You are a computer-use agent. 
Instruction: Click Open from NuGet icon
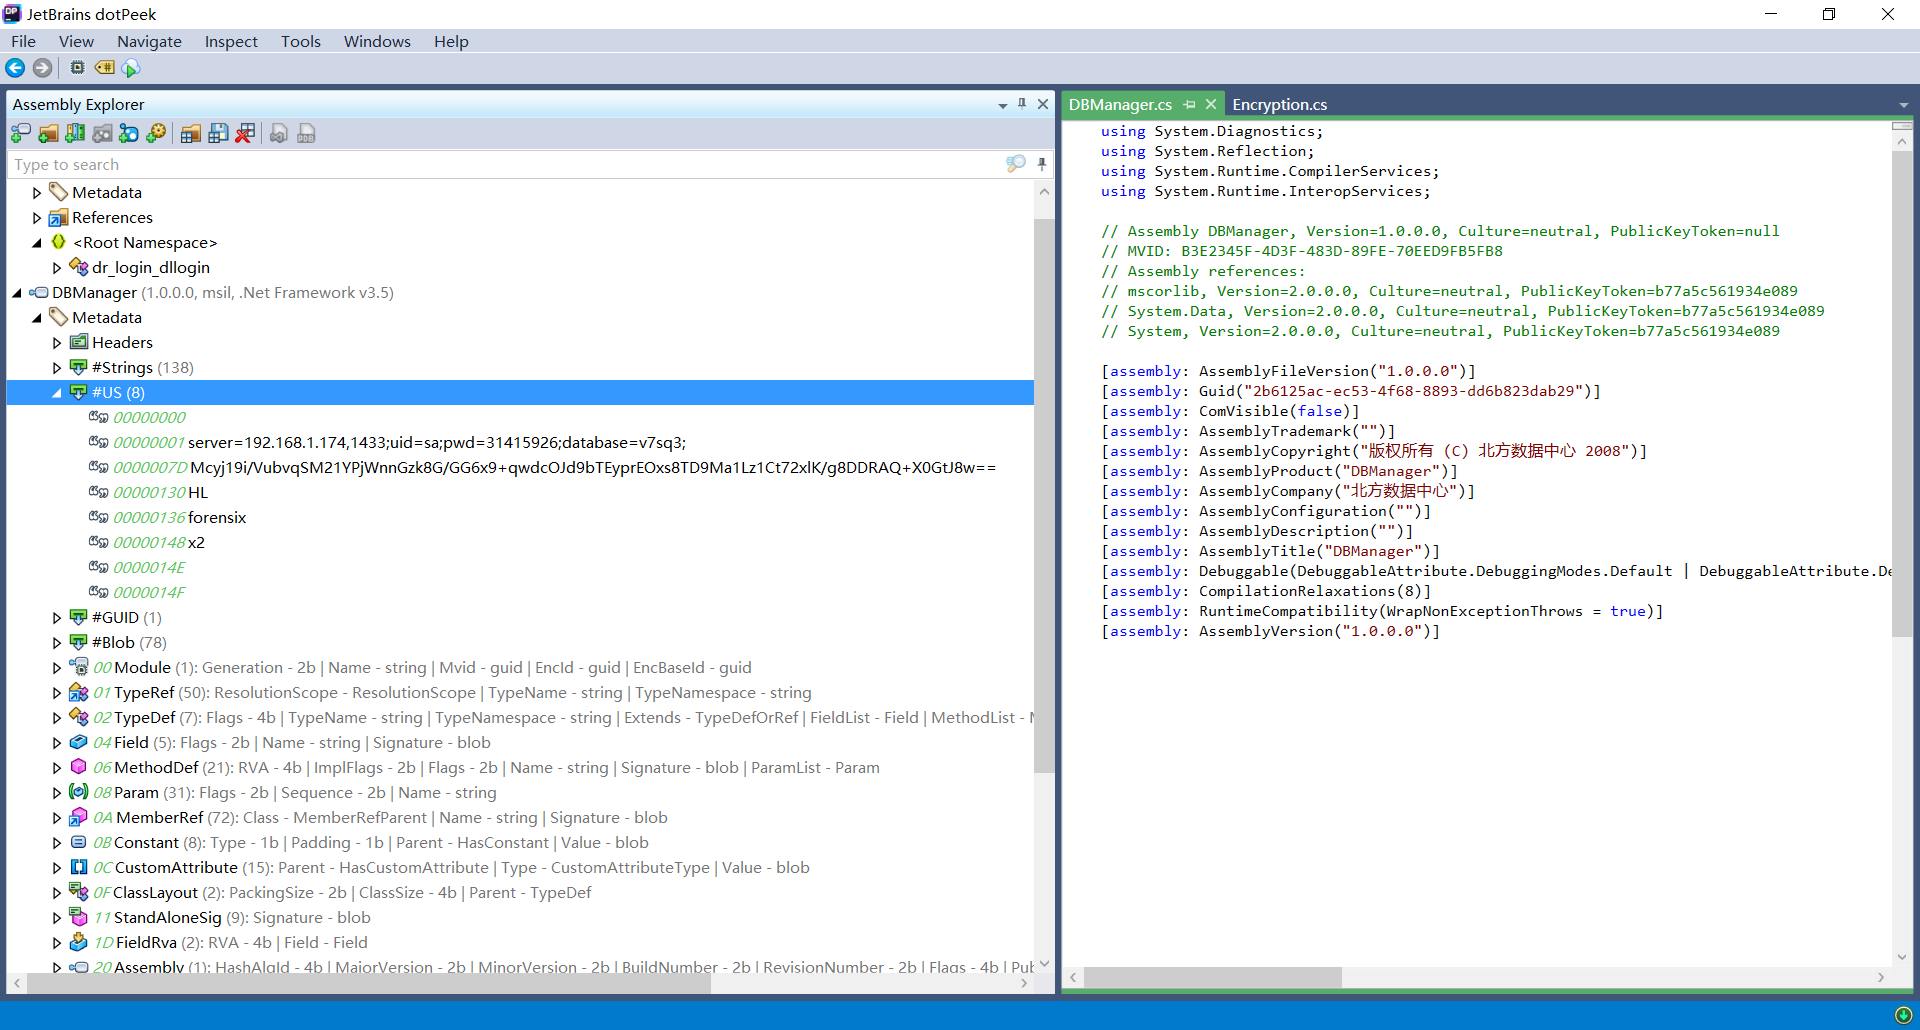point(129,134)
